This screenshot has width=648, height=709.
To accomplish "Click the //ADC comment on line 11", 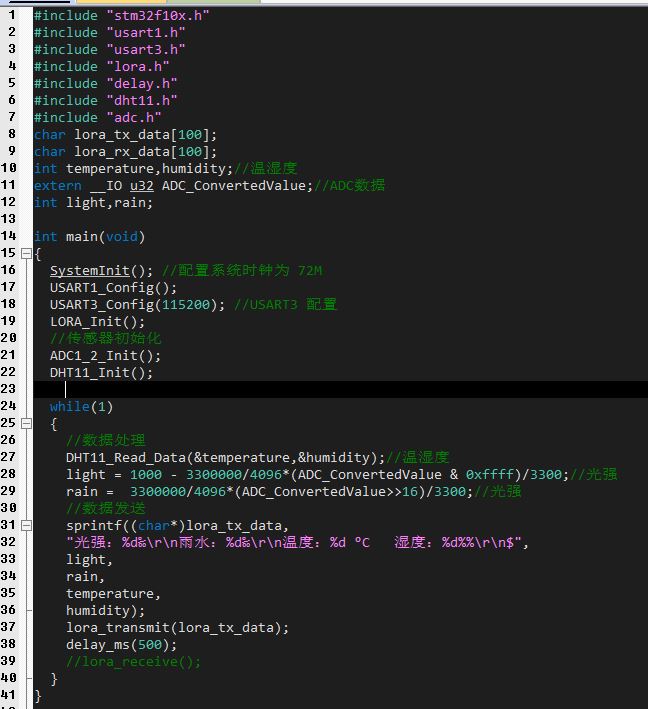I will pyautogui.click(x=349, y=185).
